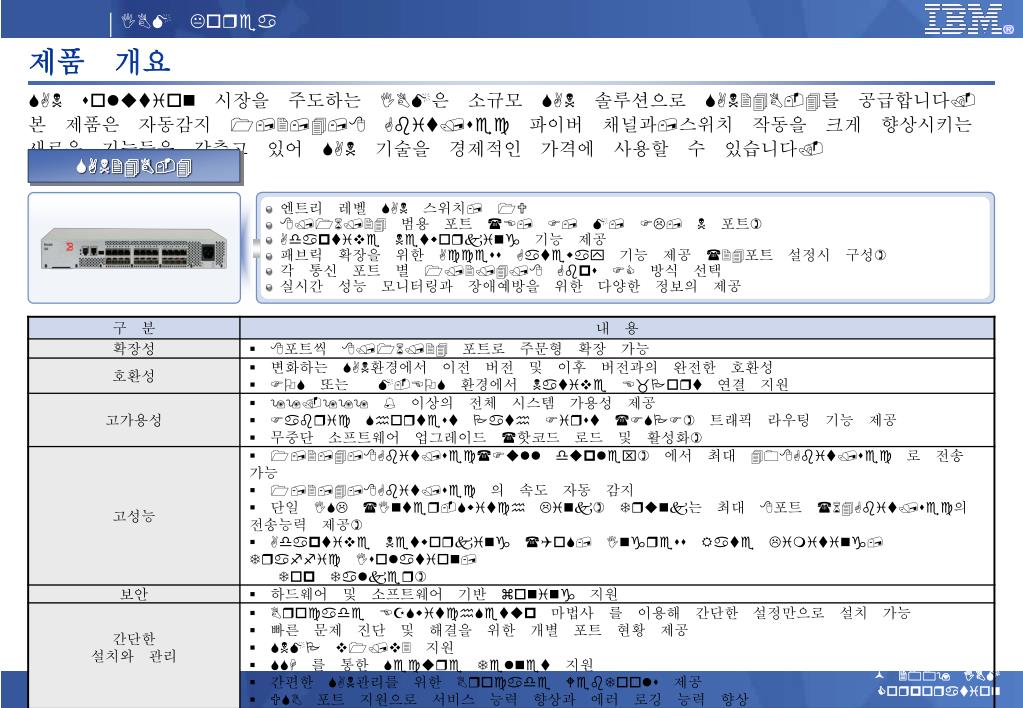Click the '호환성' row label
The height and width of the screenshot is (708, 1023).
[134, 376]
